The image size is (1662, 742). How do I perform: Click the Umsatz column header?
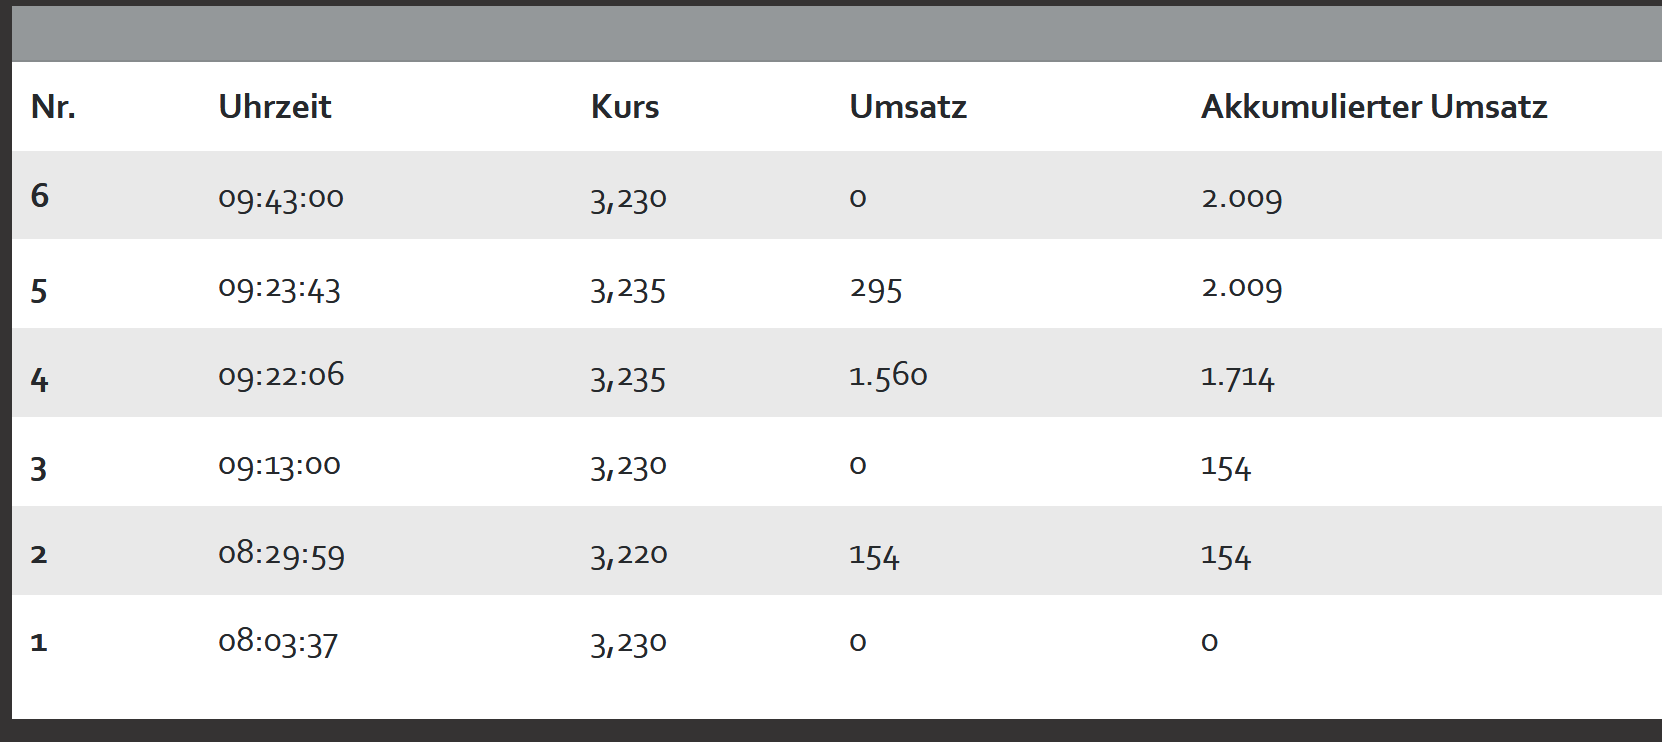pos(908,107)
